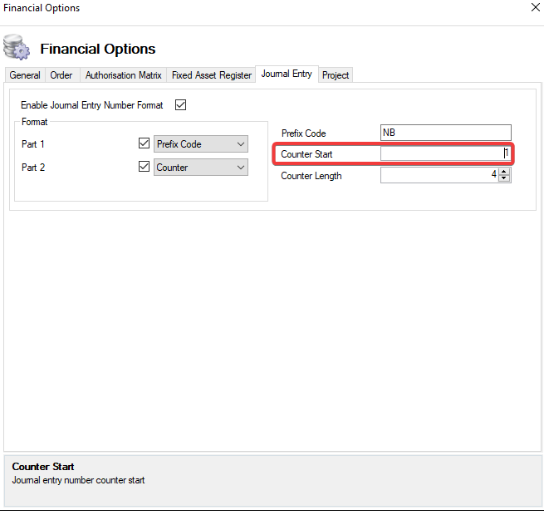The width and height of the screenshot is (544, 511).
Task: Click the Counter Start description help panel
Action: pos(272,480)
